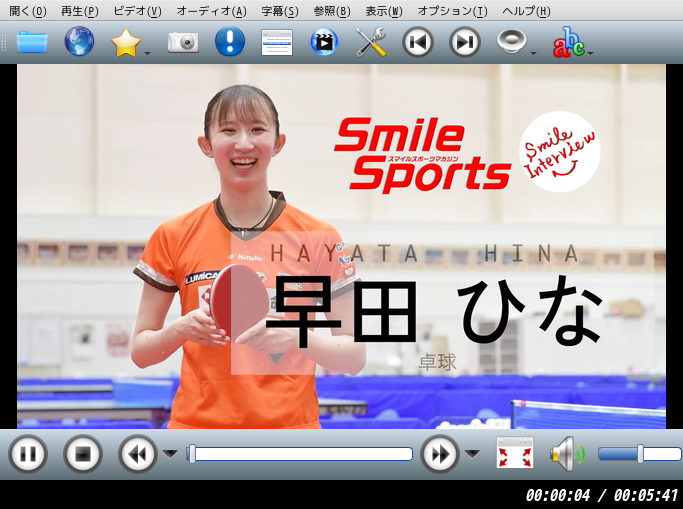Open the 開く(O) menu
The width and height of the screenshot is (683, 509).
[x=28, y=11]
